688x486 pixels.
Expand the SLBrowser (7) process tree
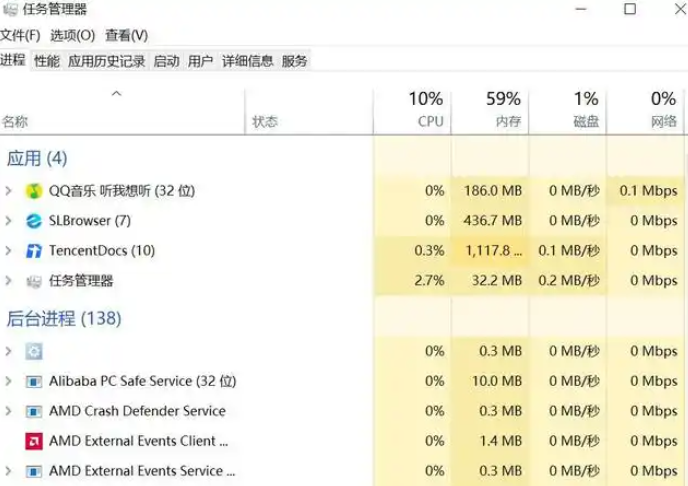(x=9, y=221)
